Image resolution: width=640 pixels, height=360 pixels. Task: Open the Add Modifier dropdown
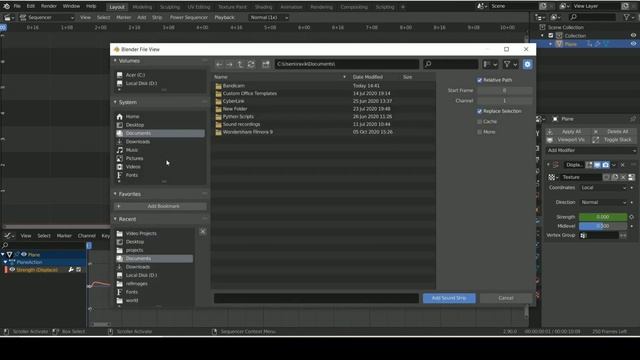point(591,150)
